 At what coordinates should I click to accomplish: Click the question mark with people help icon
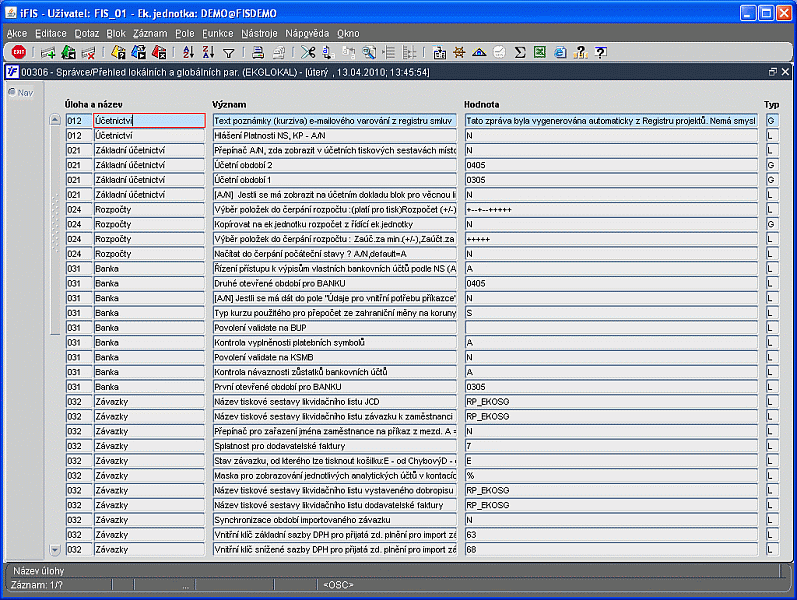click(580, 52)
